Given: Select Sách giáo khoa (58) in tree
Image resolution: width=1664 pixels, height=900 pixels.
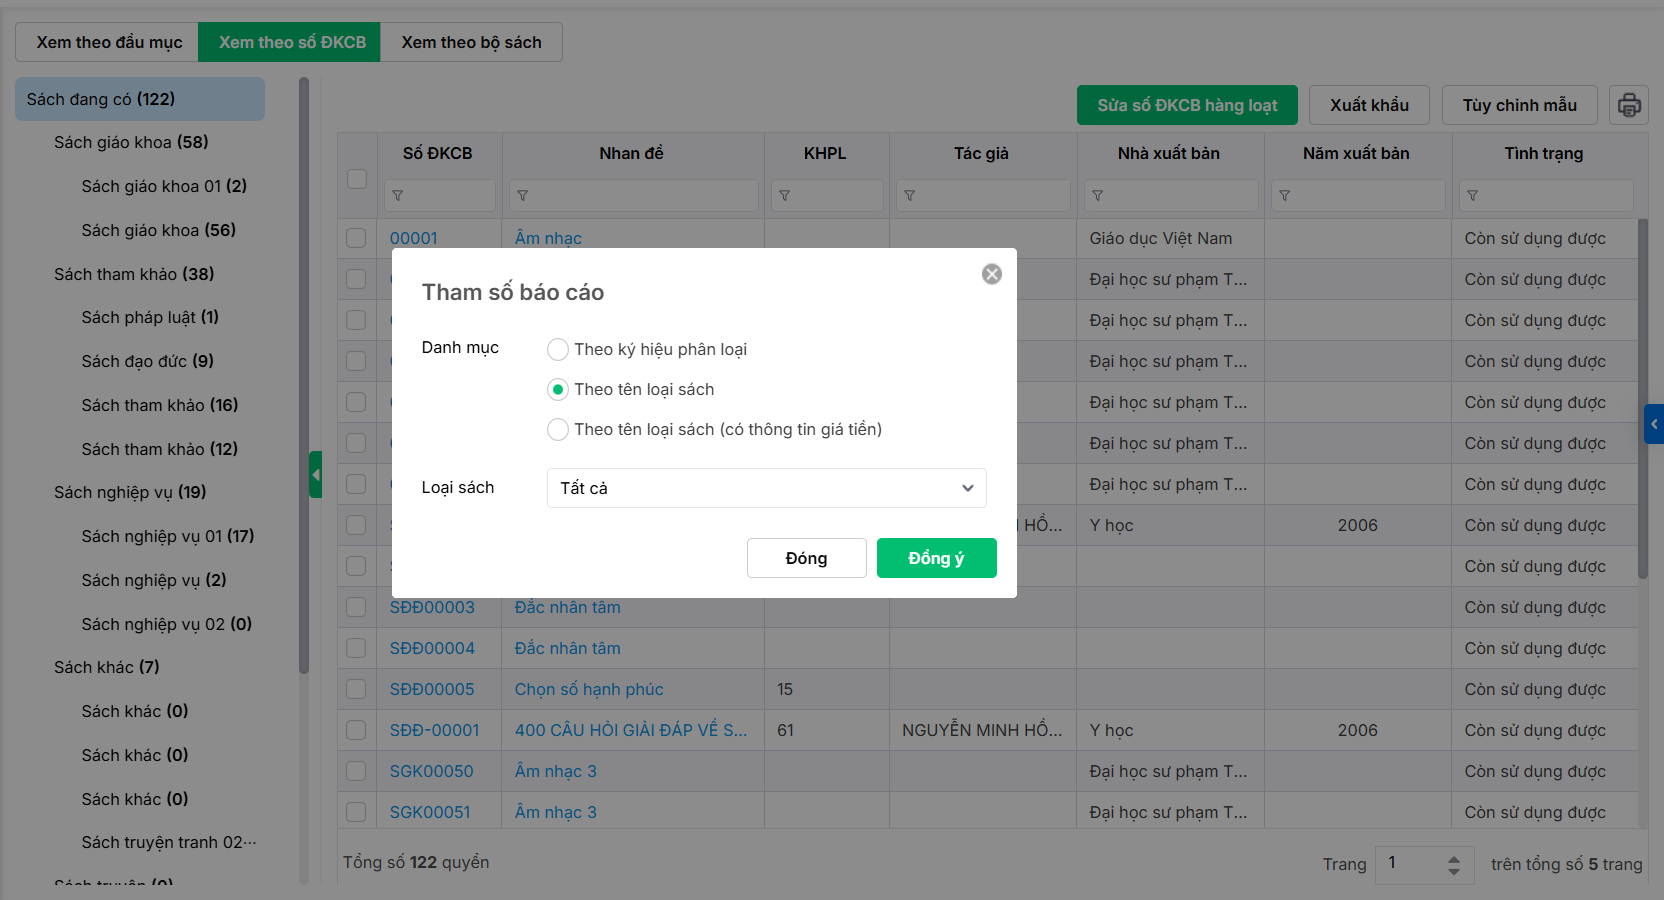Looking at the screenshot, I should click(131, 142).
